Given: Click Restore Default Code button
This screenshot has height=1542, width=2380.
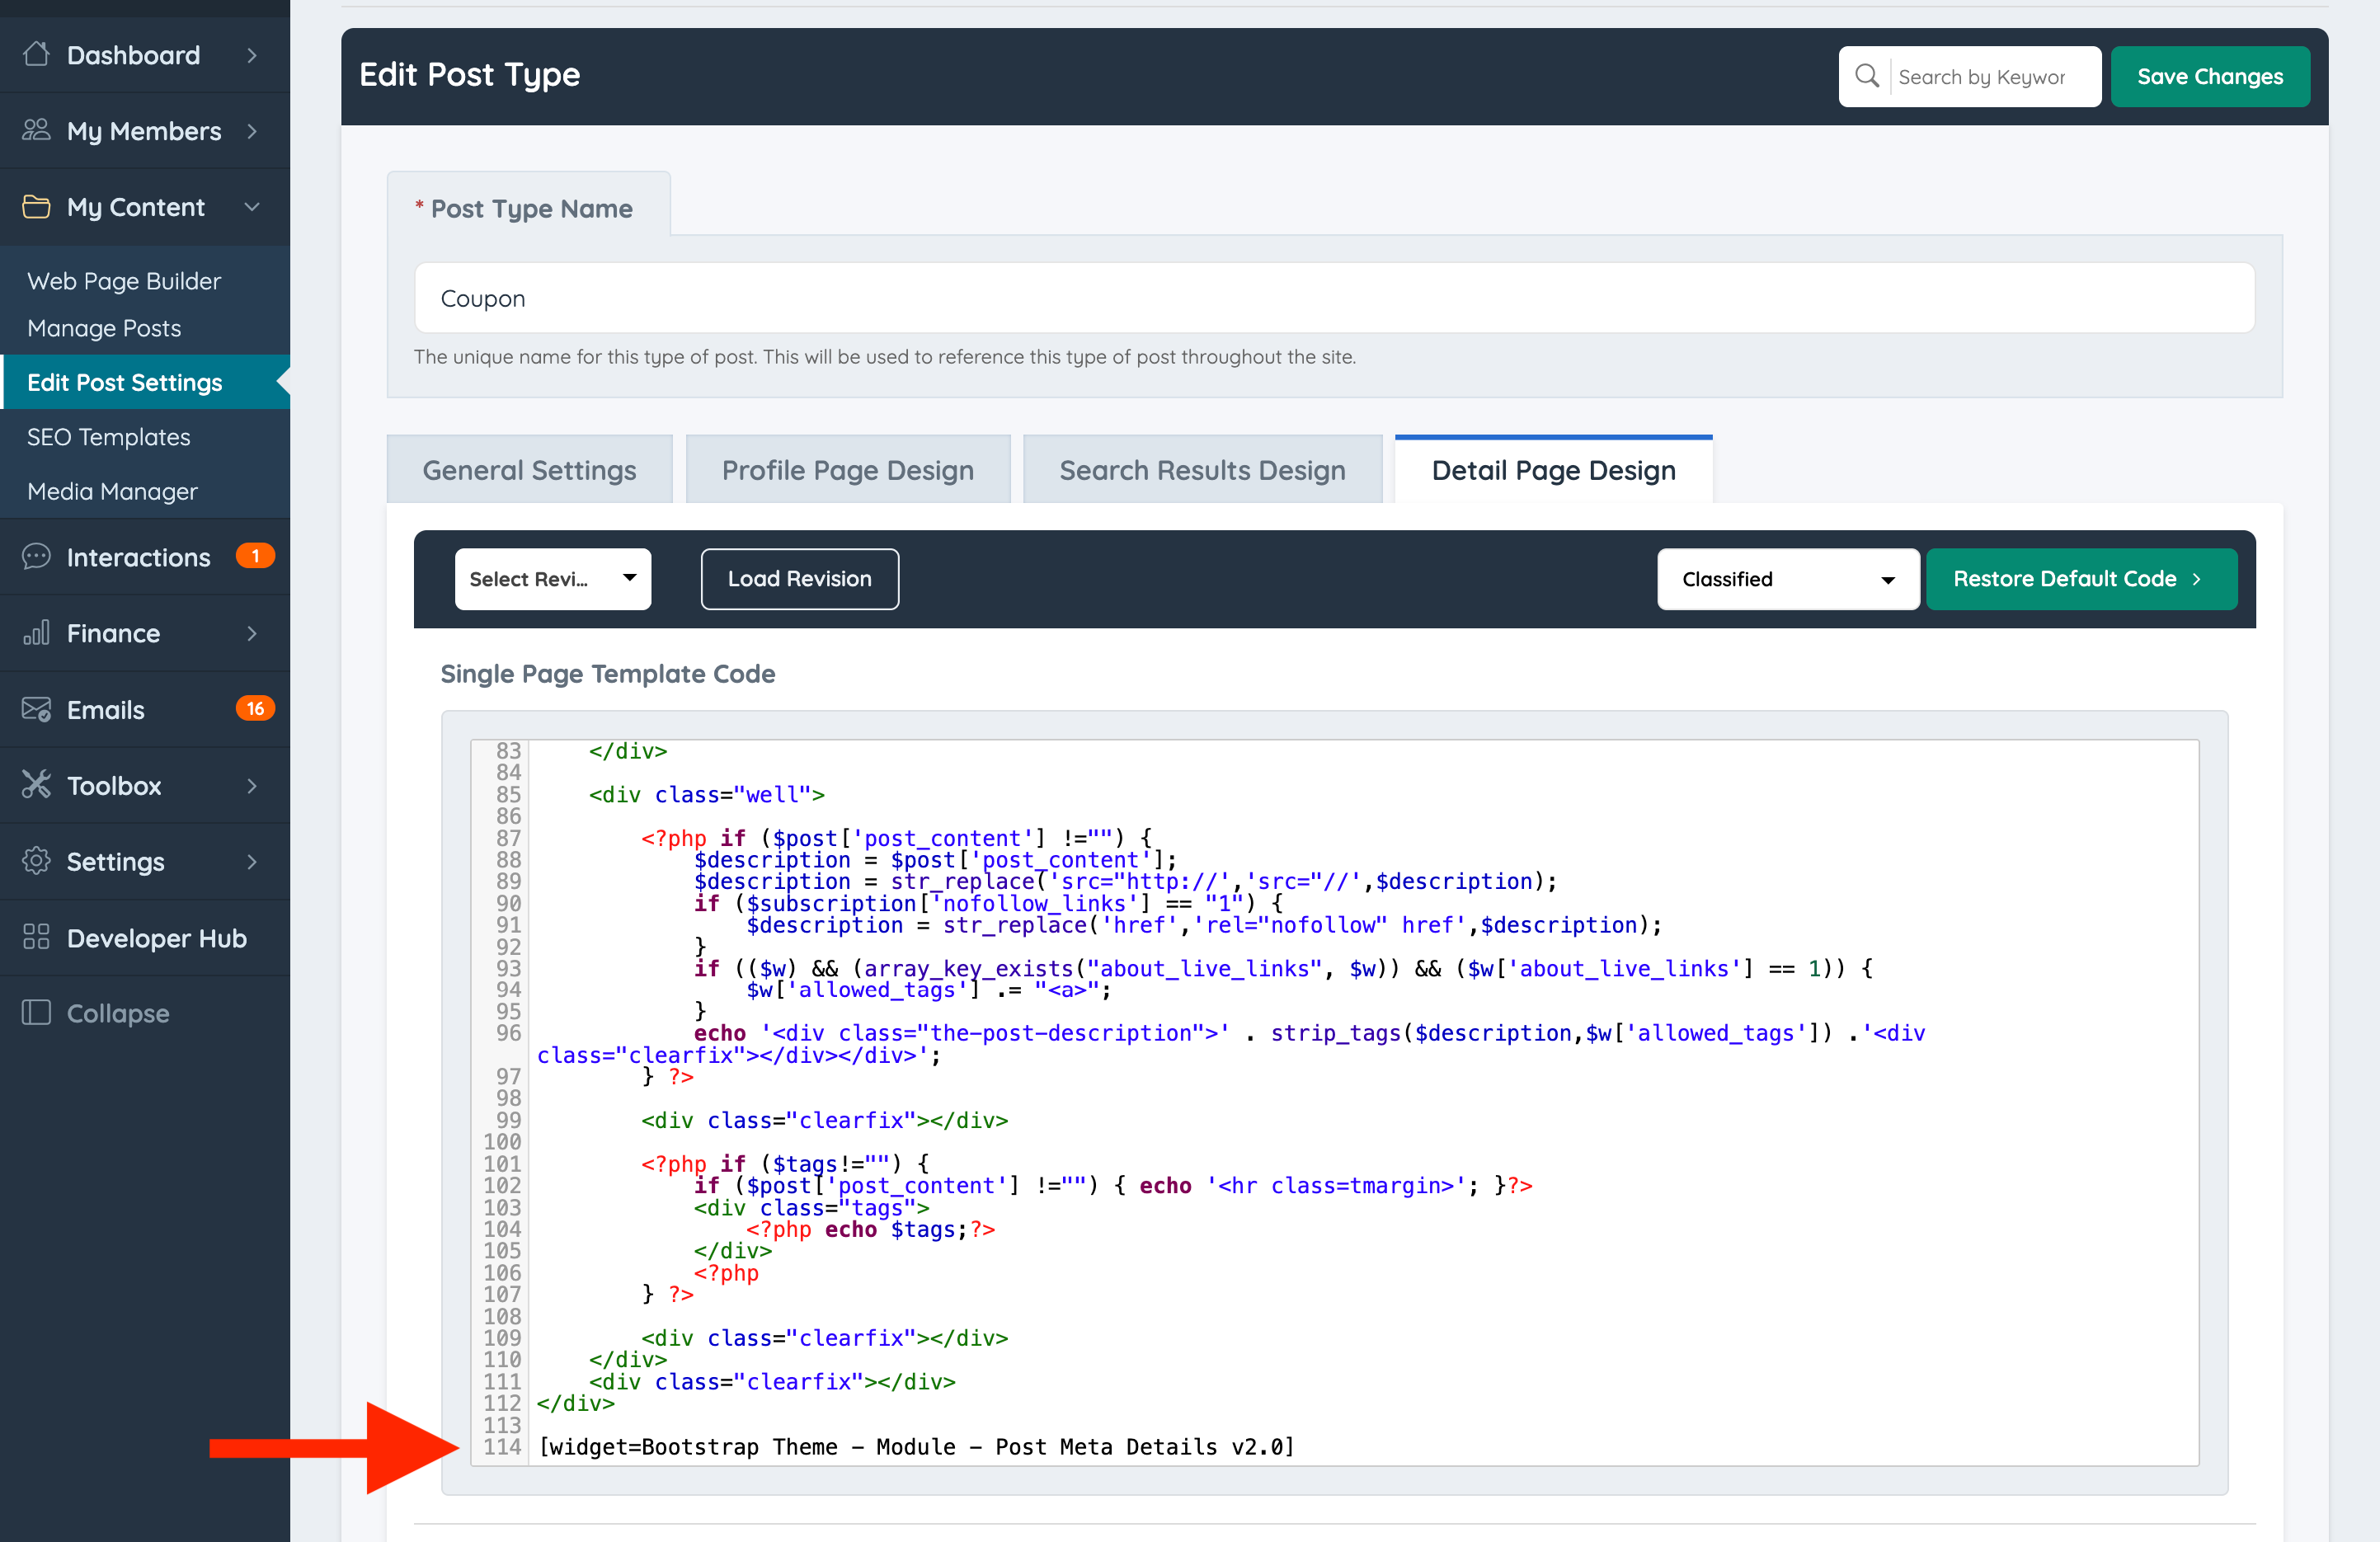Looking at the screenshot, I should click(2081, 579).
